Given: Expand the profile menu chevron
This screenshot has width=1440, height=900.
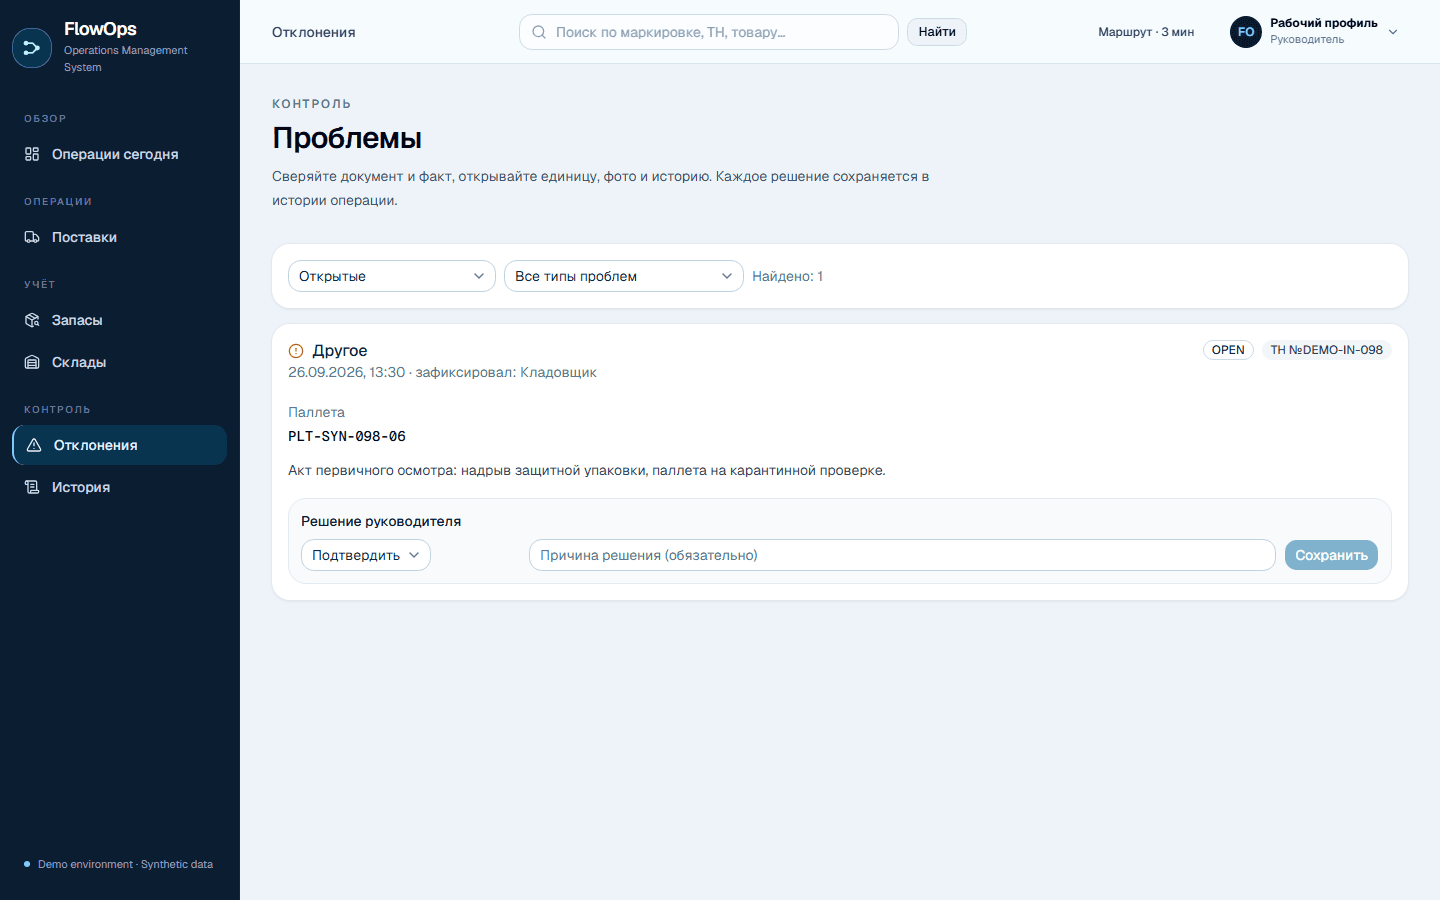Looking at the screenshot, I should tap(1393, 32).
